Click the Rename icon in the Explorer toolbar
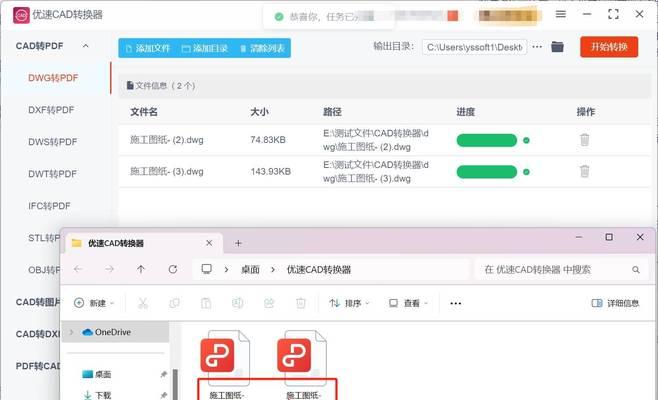 pyautogui.click(x=238, y=303)
